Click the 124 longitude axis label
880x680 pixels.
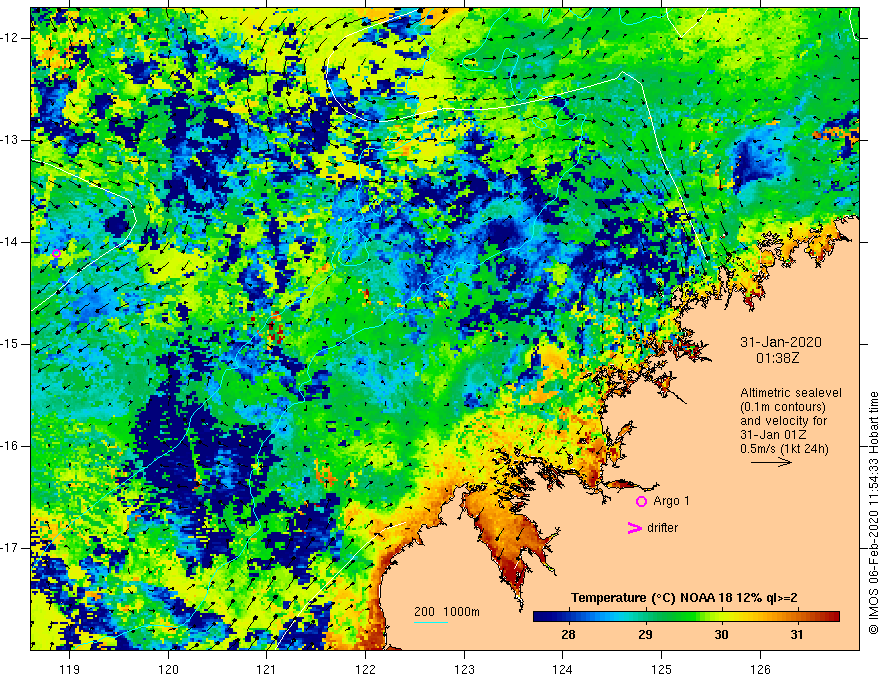[x=563, y=669]
